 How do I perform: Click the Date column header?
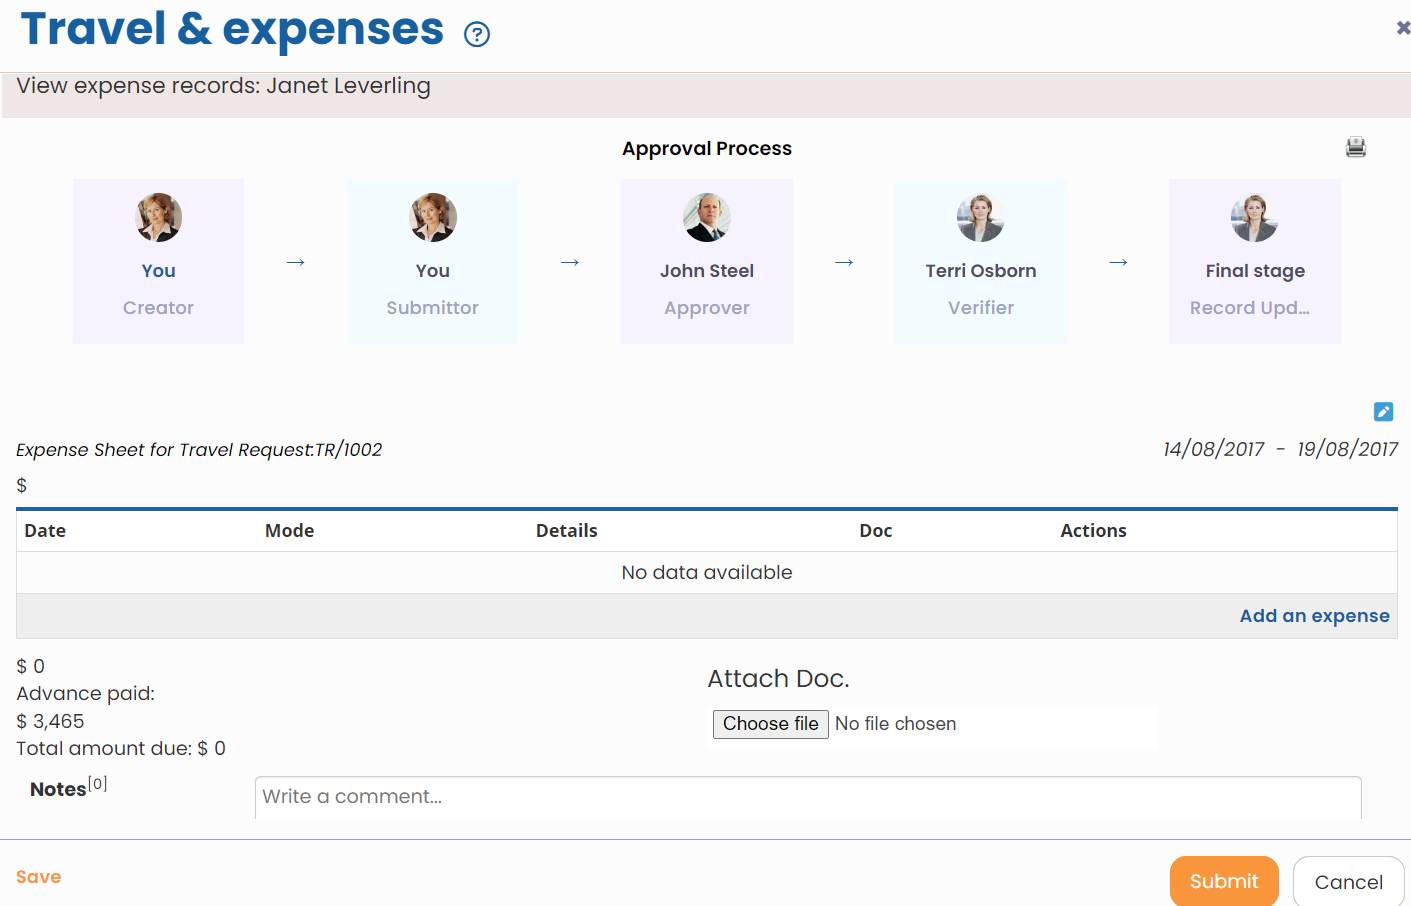[45, 530]
